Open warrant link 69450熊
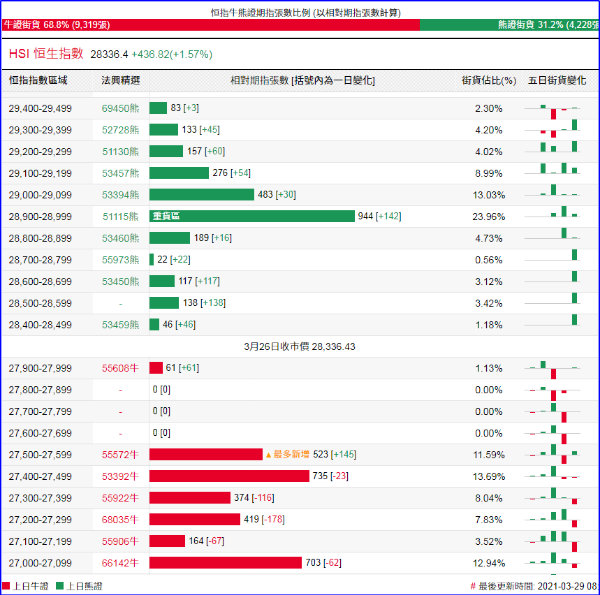600x595 pixels. click(x=120, y=109)
